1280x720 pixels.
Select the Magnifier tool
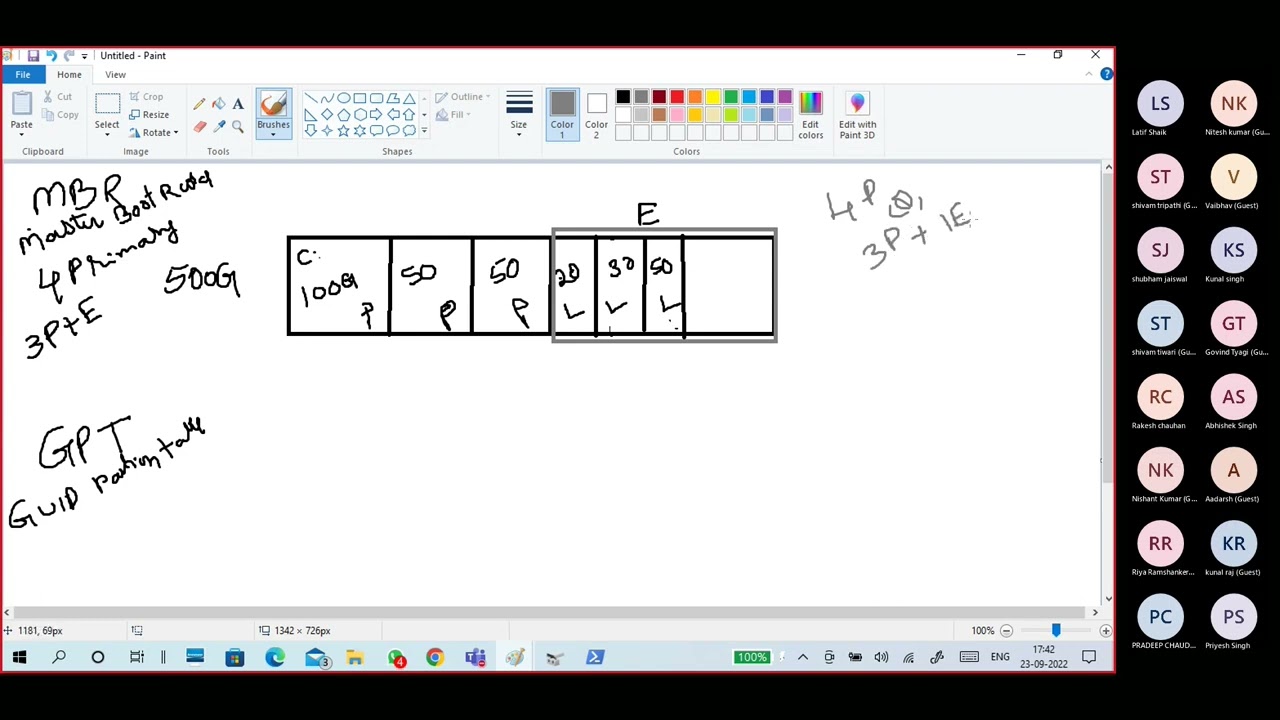(238, 126)
